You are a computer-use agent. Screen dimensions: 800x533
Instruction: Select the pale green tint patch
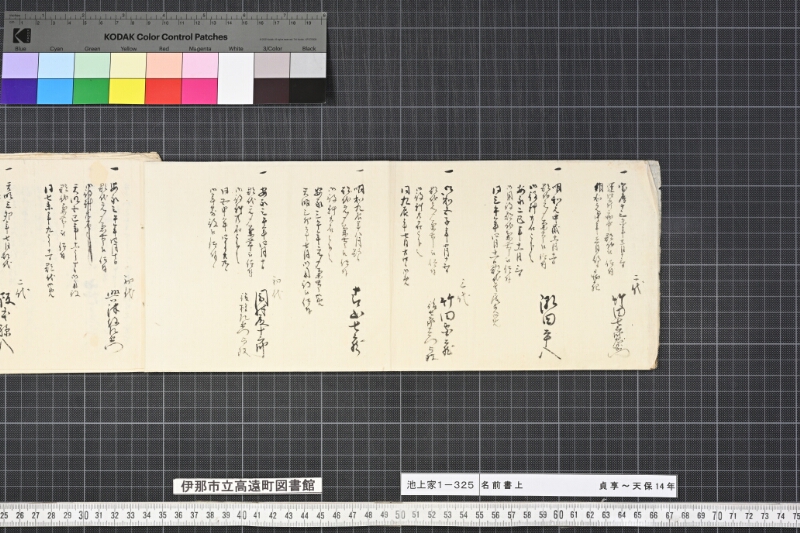coord(92,65)
